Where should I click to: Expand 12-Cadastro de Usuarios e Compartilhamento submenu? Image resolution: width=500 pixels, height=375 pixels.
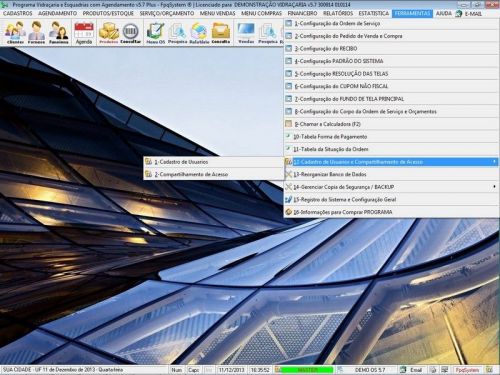pos(391,162)
